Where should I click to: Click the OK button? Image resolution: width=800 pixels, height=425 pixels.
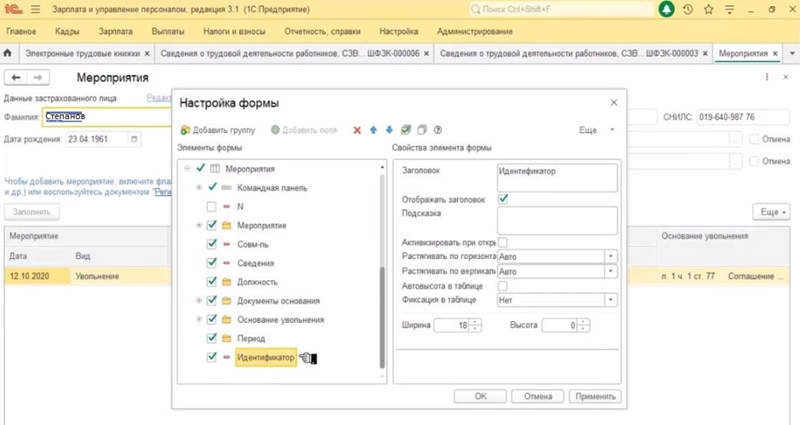coord(480,396)
